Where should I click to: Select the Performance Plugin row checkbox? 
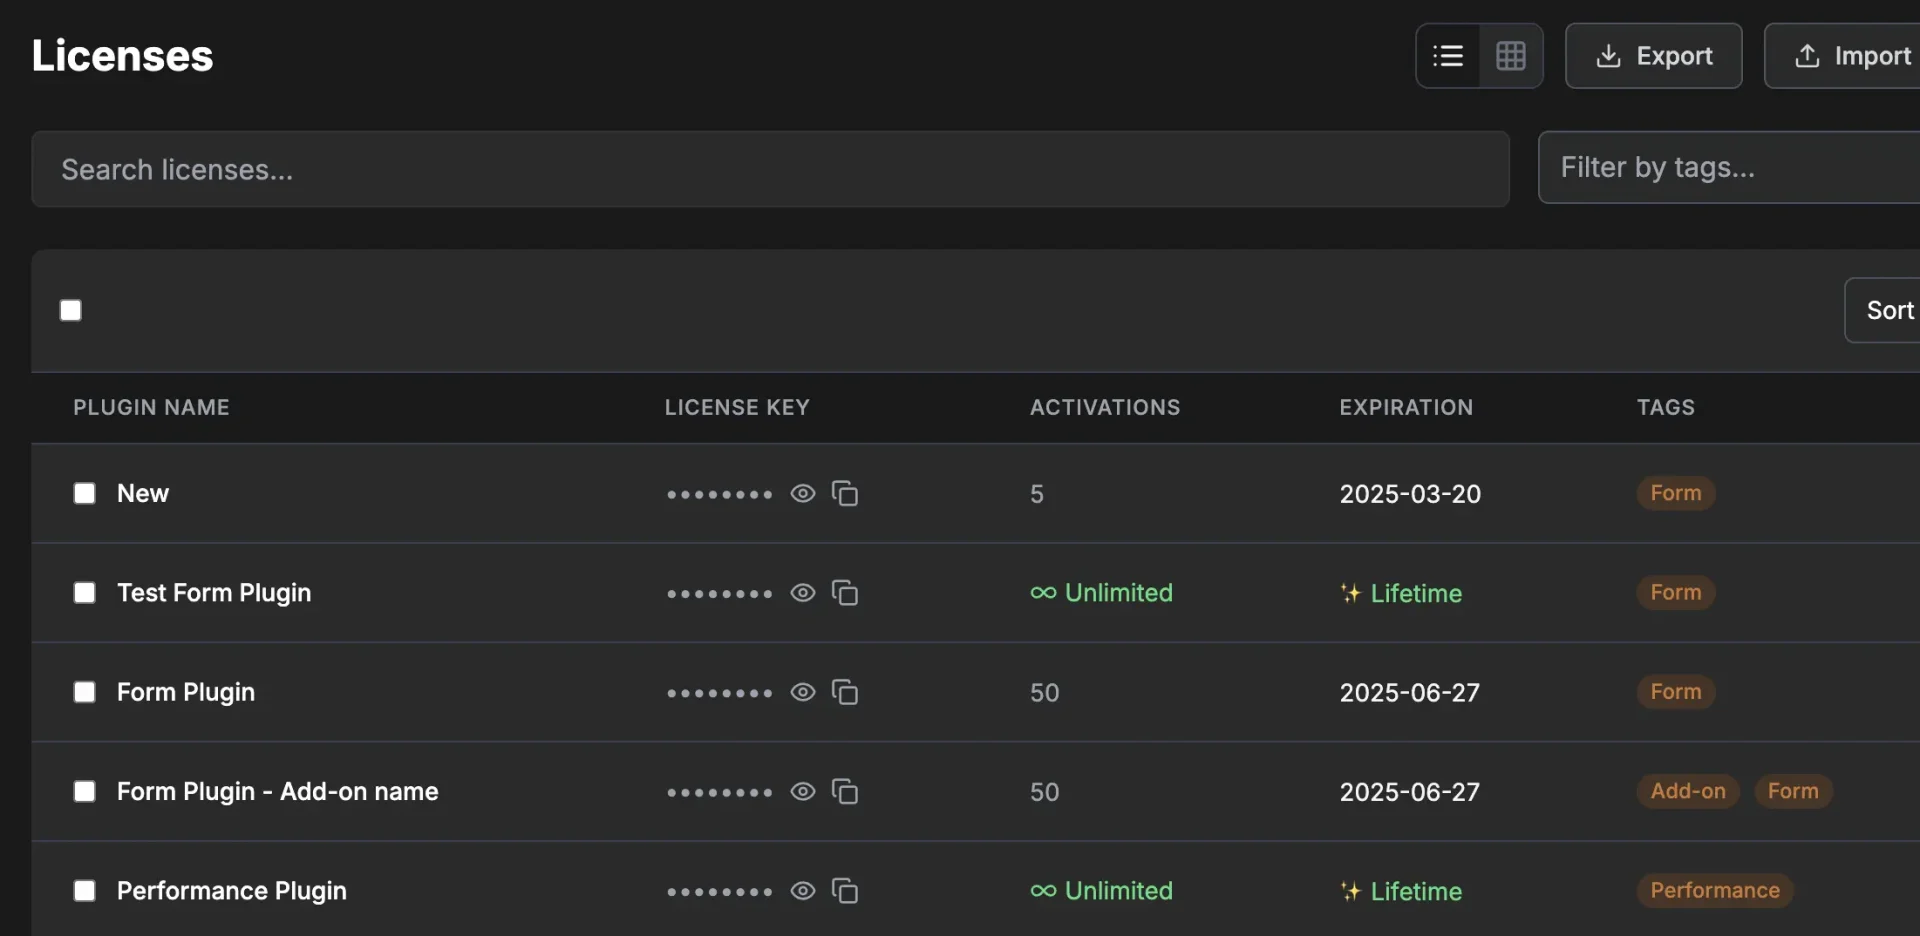(85, 891)
